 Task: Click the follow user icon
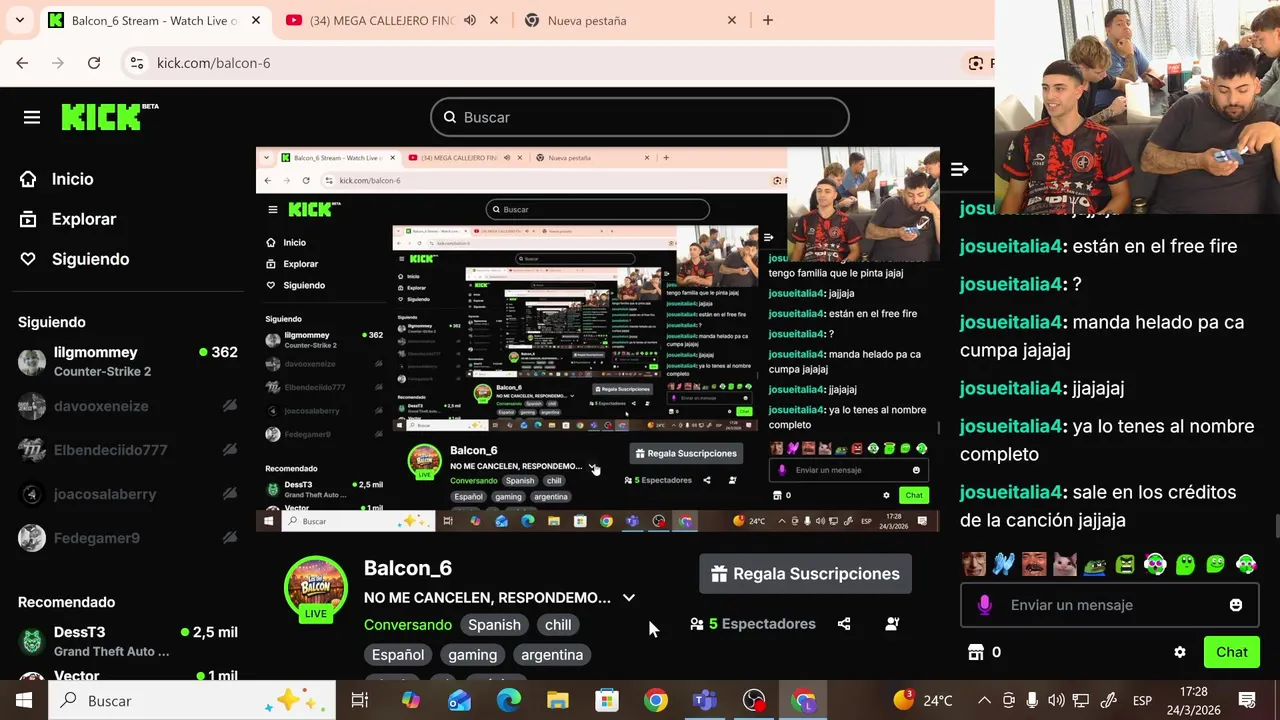(892, 624)
